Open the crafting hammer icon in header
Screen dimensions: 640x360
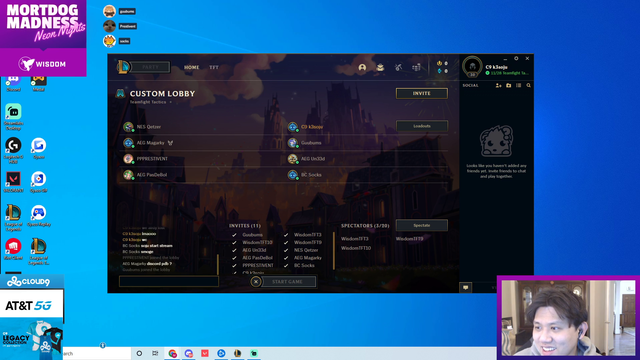pyautogui.click(x=398, y=67)
